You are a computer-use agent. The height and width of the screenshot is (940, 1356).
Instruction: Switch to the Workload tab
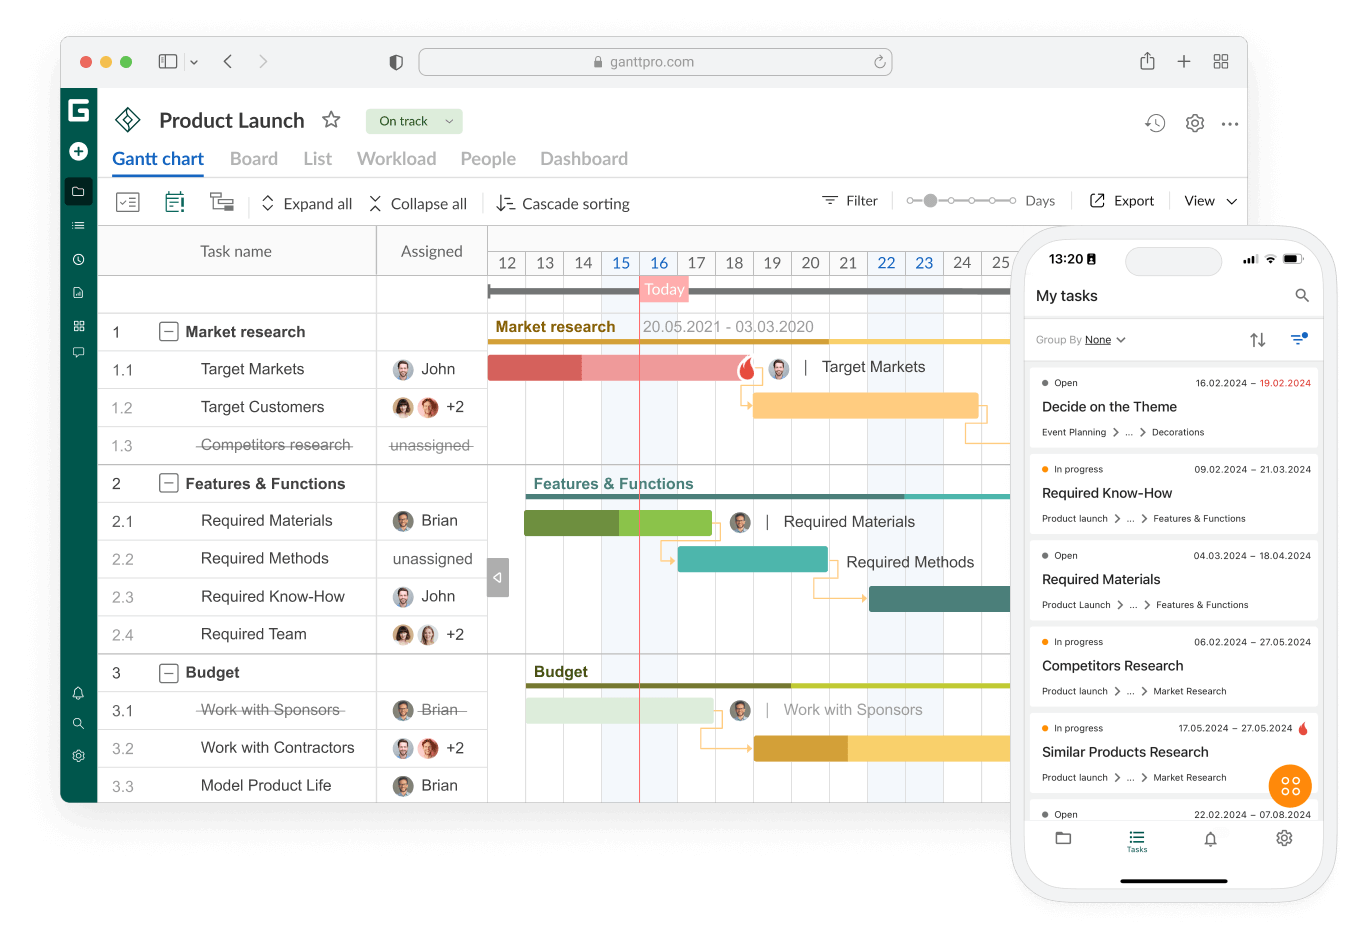pos(396,158)
